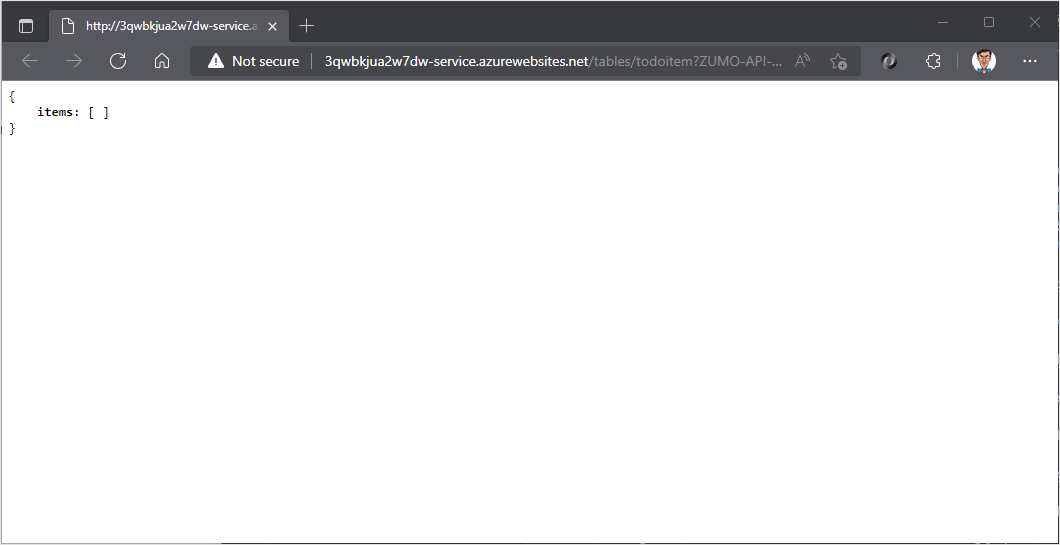Go back to previous page
Image resolution: width=1060 pixels, height=545 pixels.
point(30,62)
